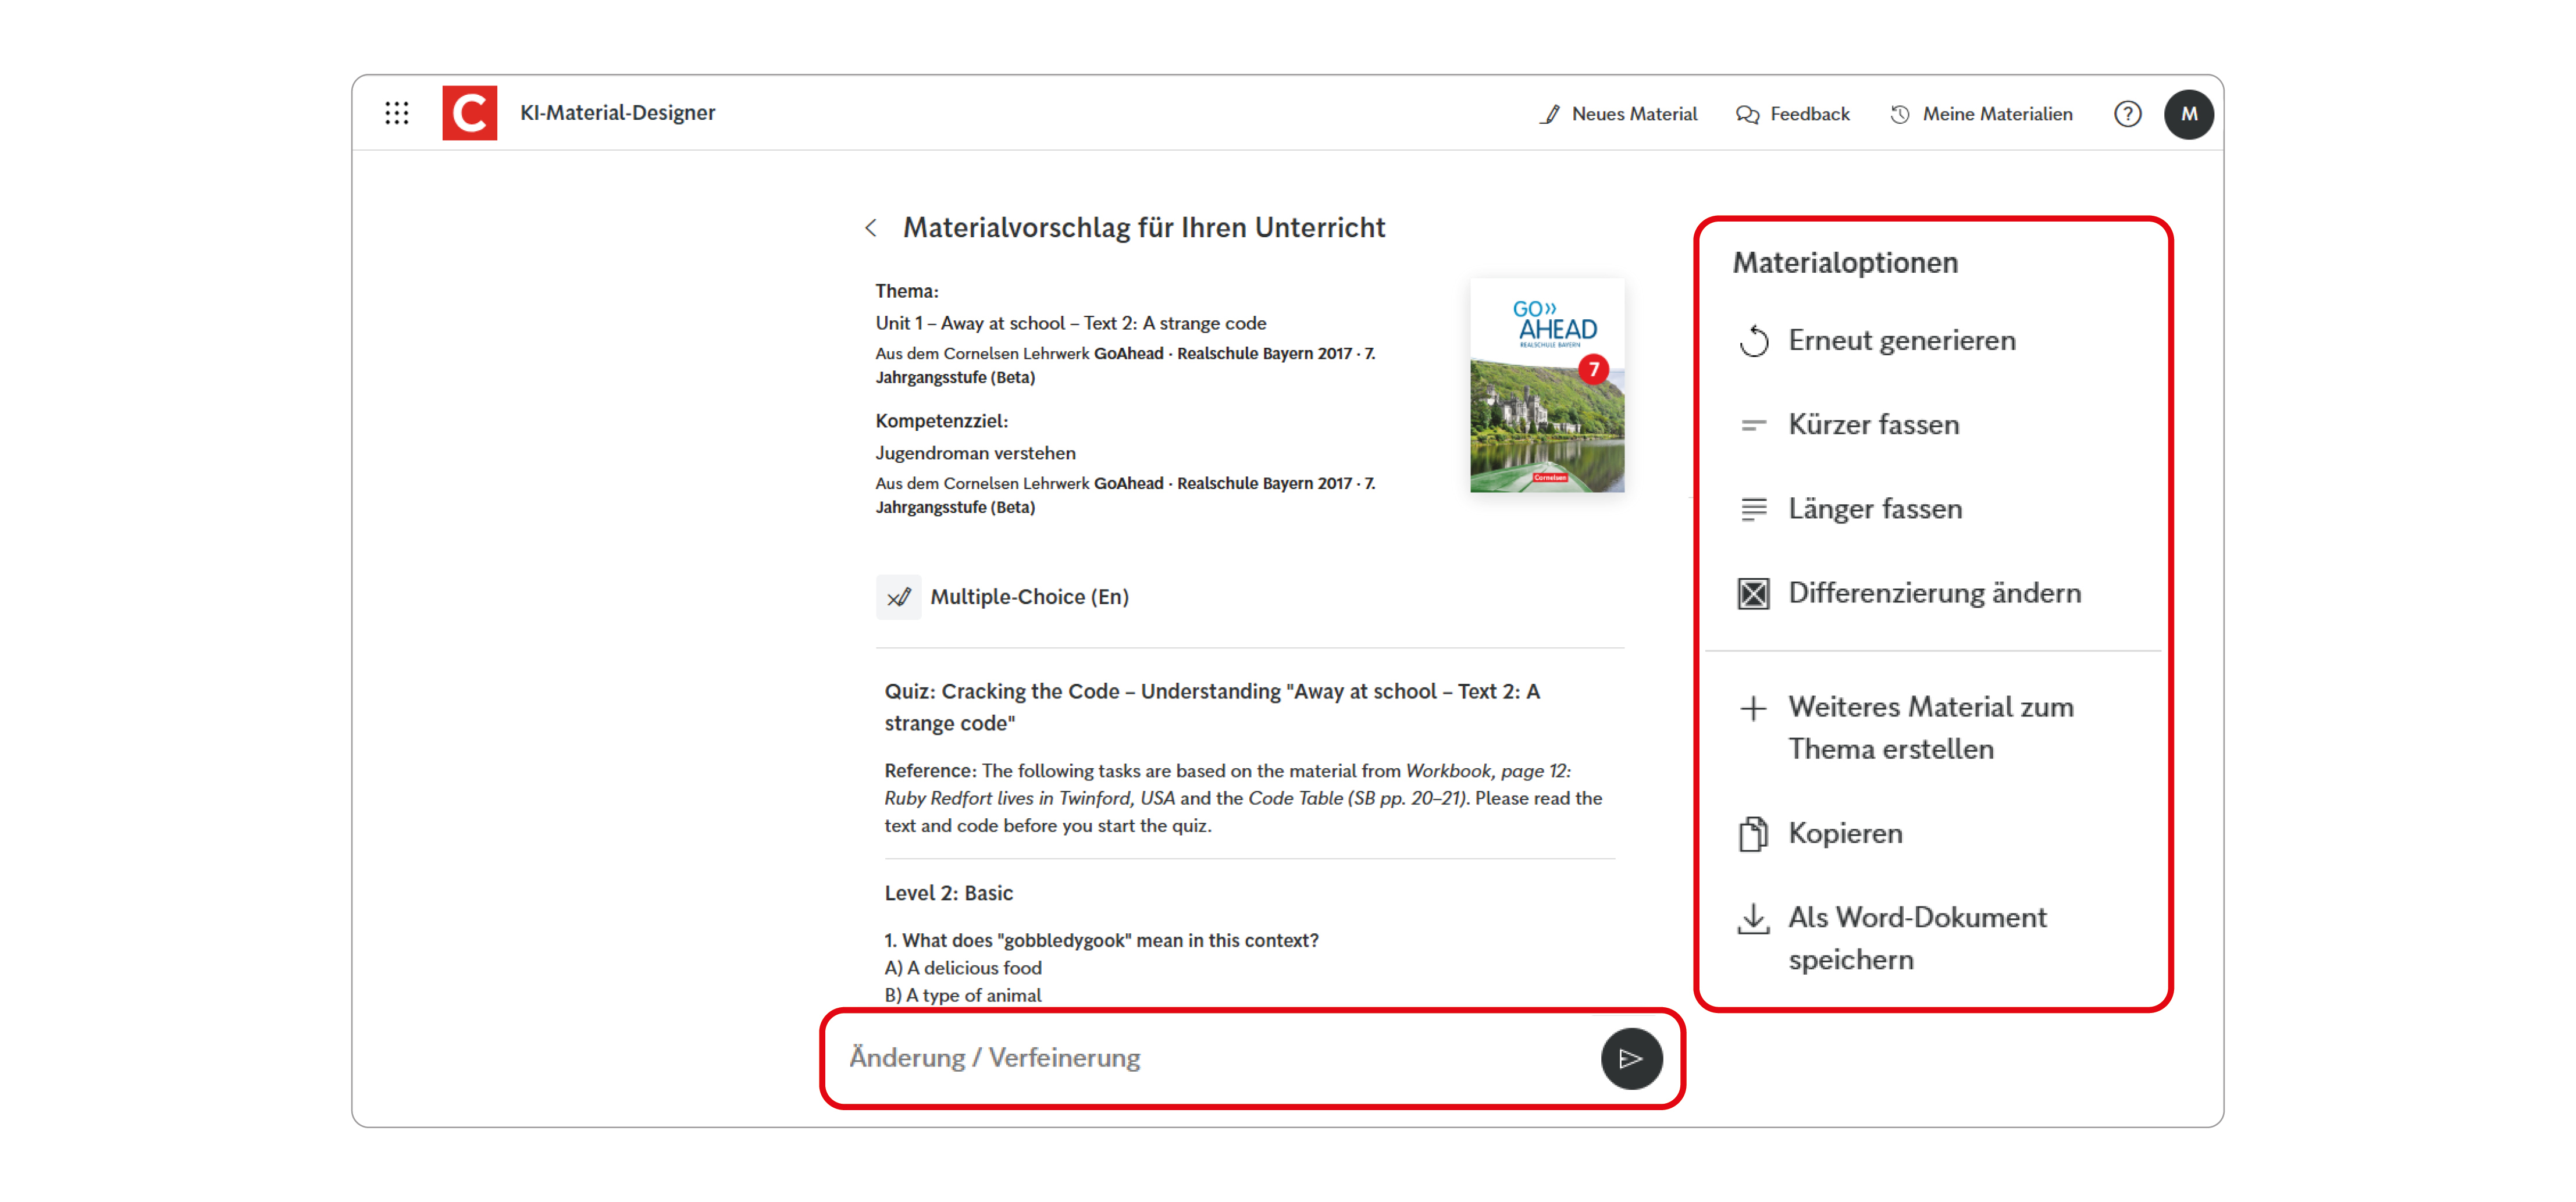Click the plus icon for Weiteres Material
The height and width of the screenshot is (1202, 2576).
tap(1755, 708)
